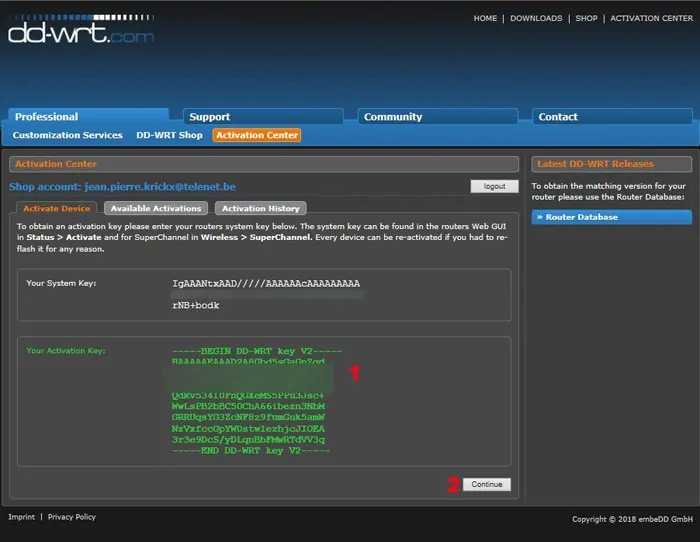Click the system key text rNB+bodk
This screenshot has width=700, height=542.
click(x=196, y=305)
